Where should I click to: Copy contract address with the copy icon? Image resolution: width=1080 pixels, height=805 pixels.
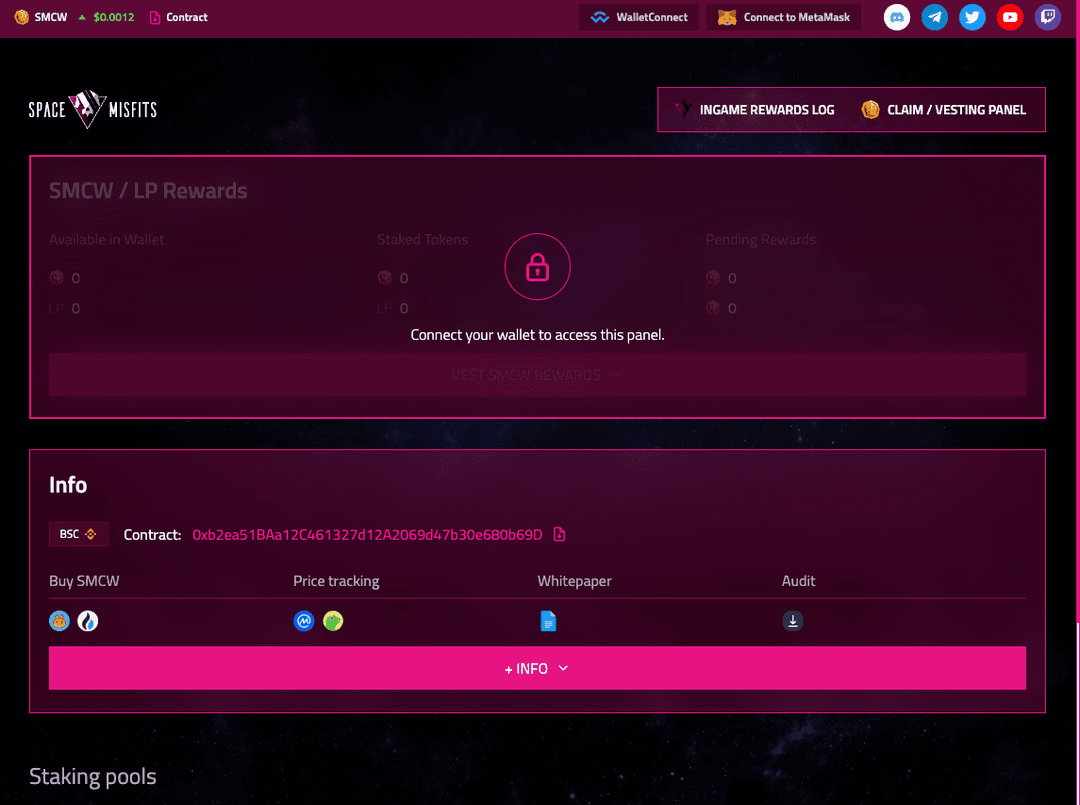pos(559,534)
